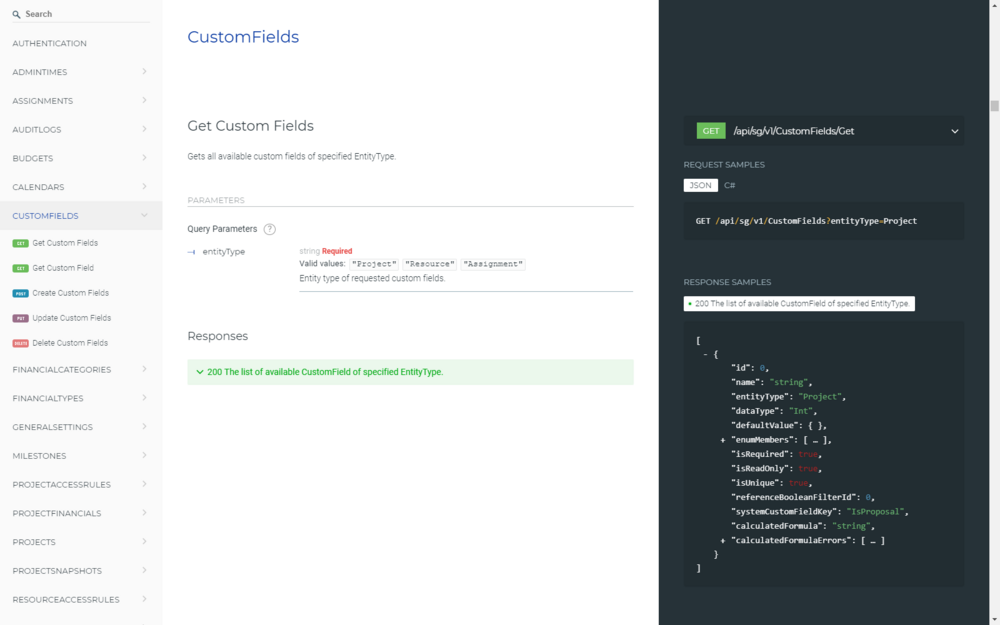The height and width of the screenshot is (625, 1000).
Task: Click the page vertical scrollbar thumb
Action: 994,106
